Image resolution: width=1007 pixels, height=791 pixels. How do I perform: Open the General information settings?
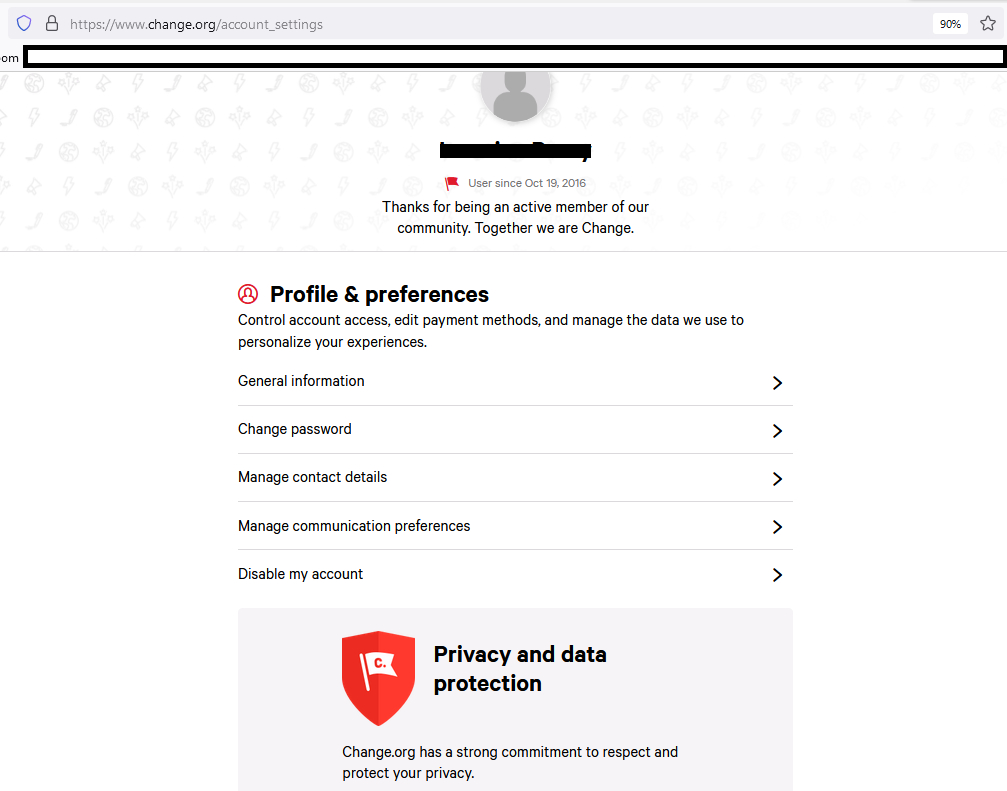pyautogui.click(x=301, y=381)
